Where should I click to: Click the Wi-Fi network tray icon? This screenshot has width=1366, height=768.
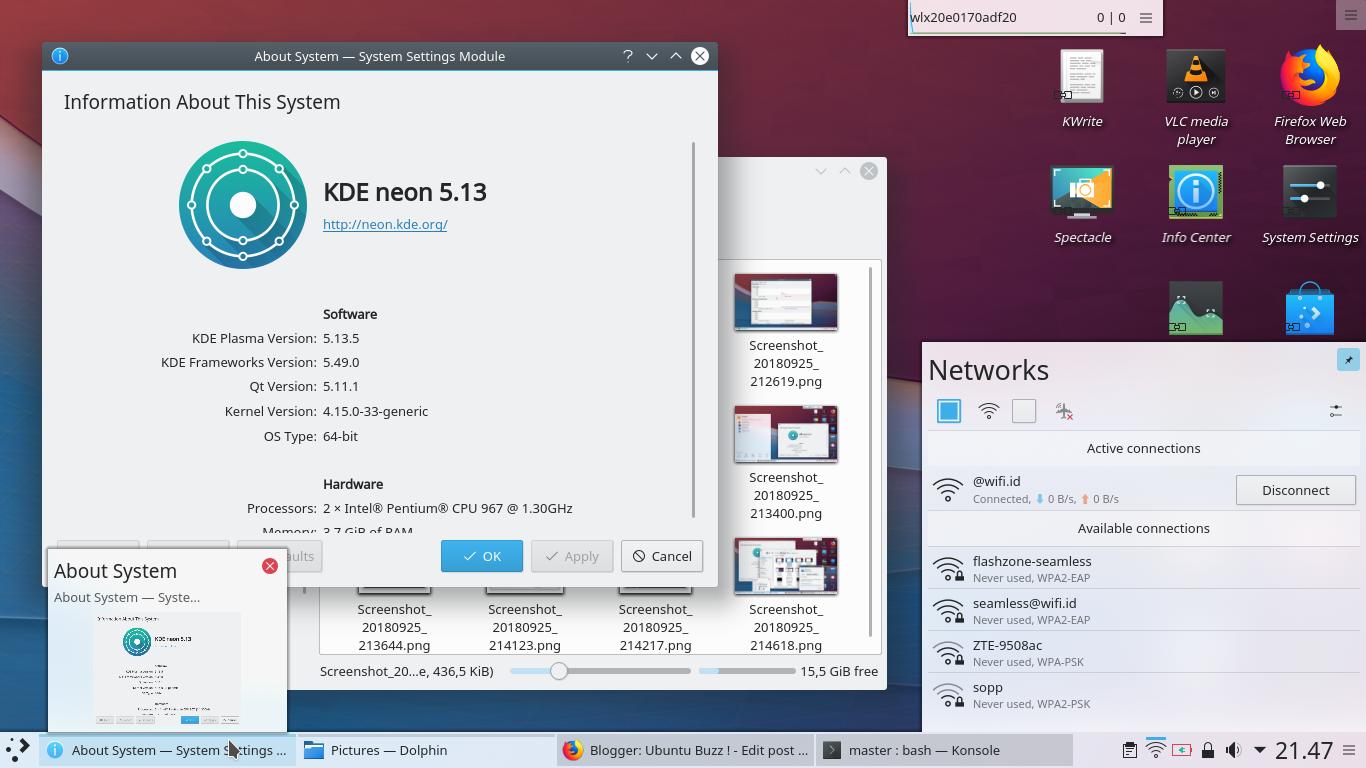(x=1155, y=750)
